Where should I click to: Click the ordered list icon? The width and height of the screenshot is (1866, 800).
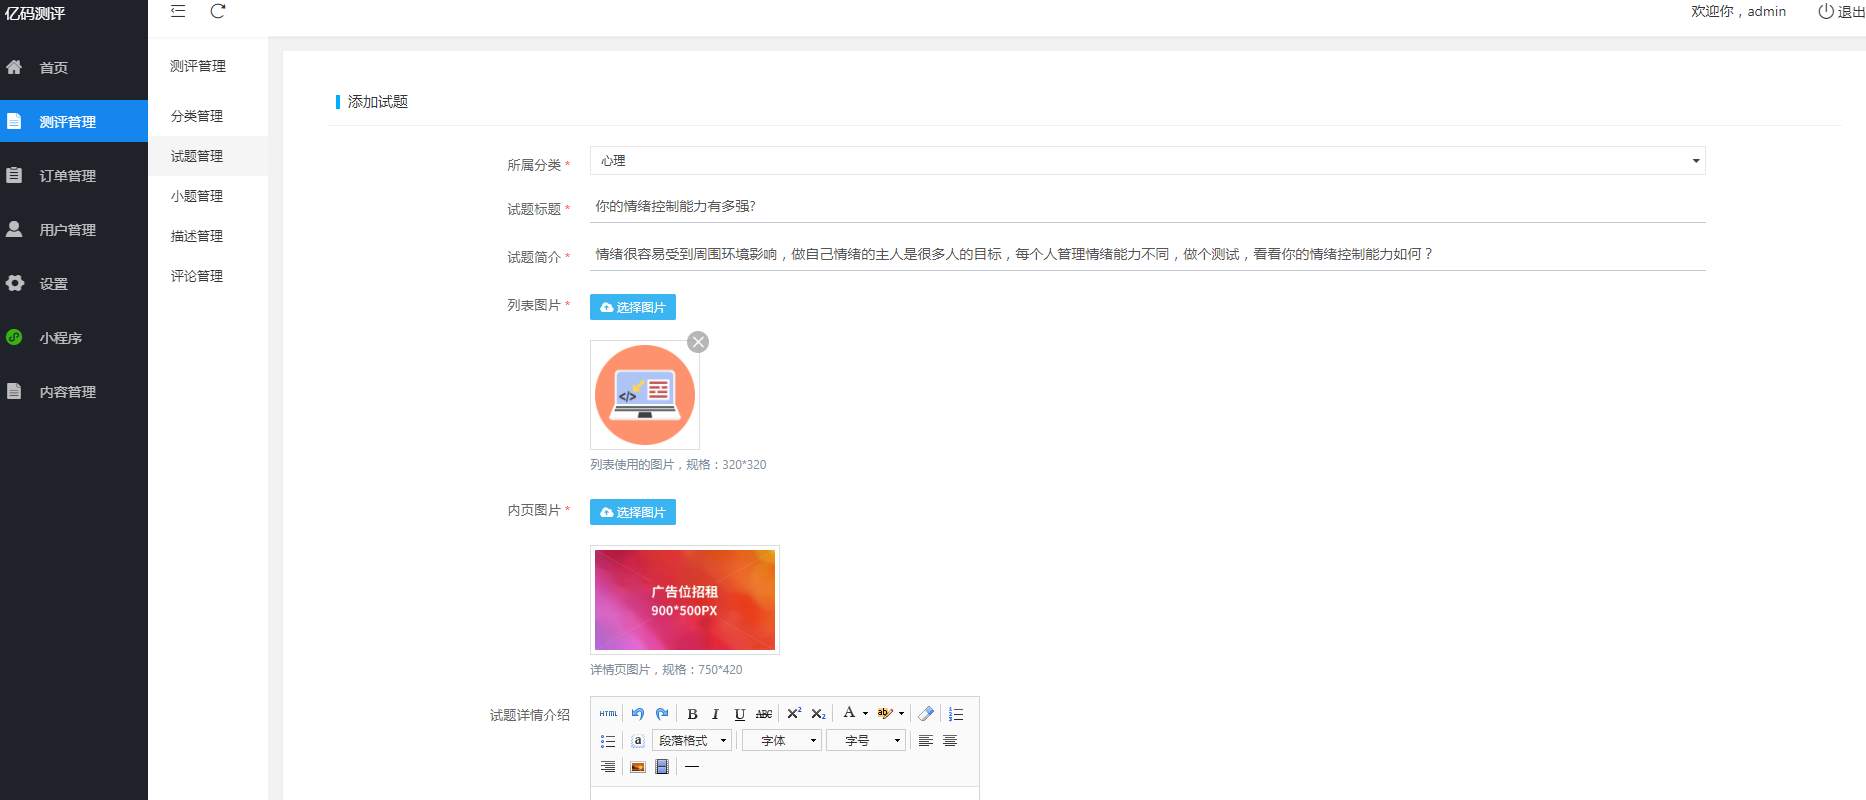956,714
